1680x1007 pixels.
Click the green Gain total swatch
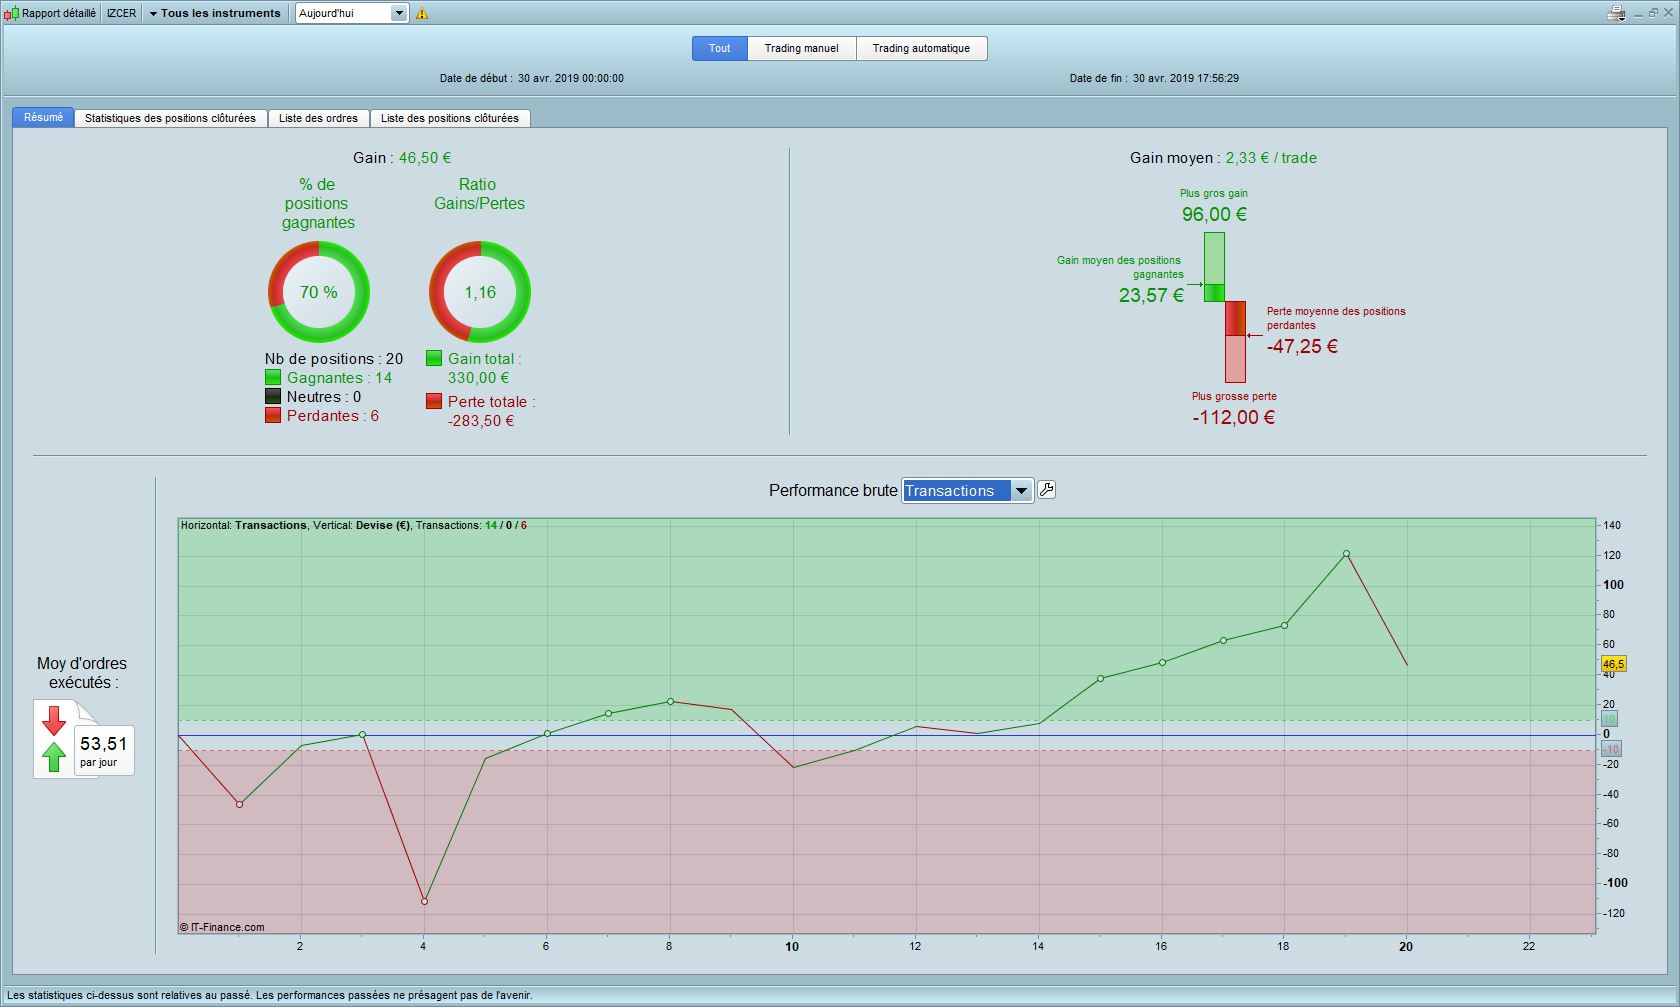(434, 358)
